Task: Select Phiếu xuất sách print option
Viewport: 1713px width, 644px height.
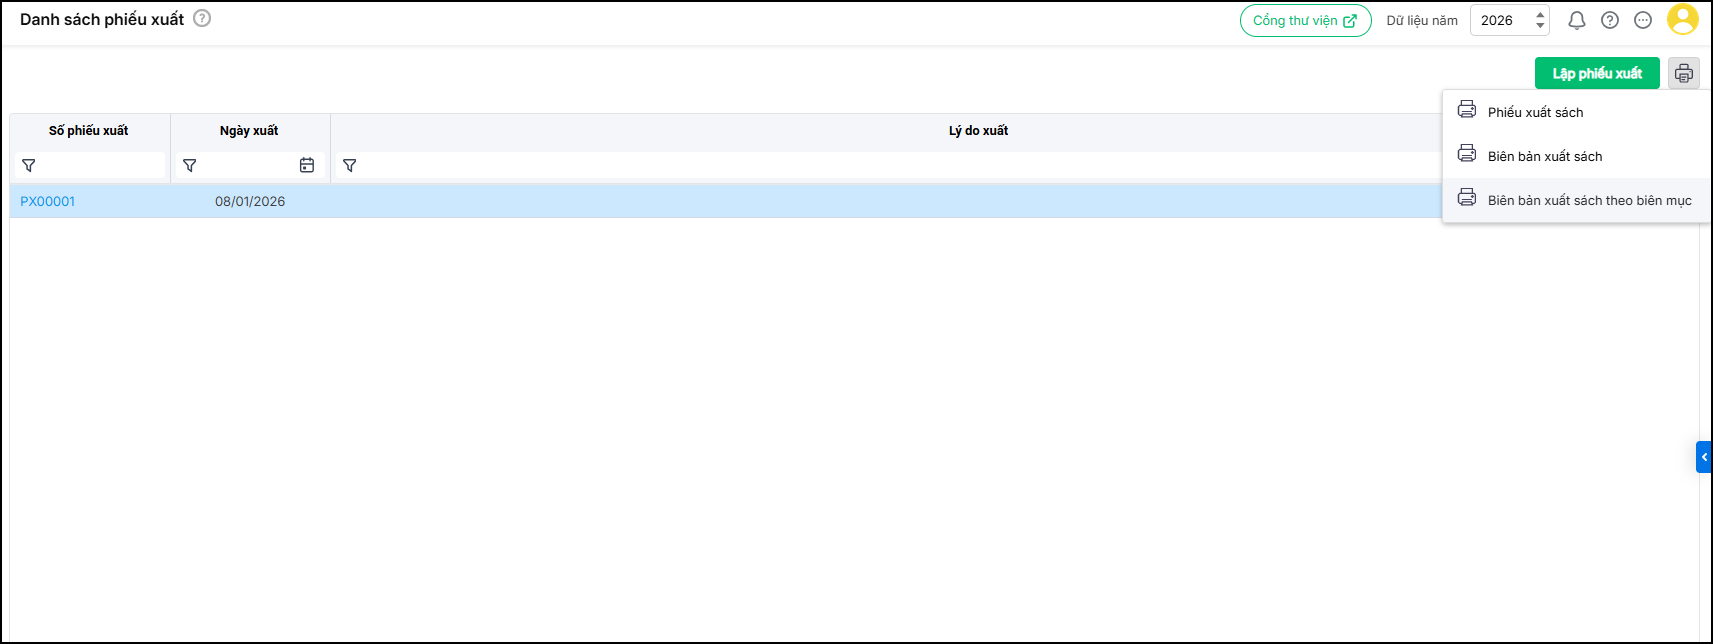Action: pos(1535,112)
